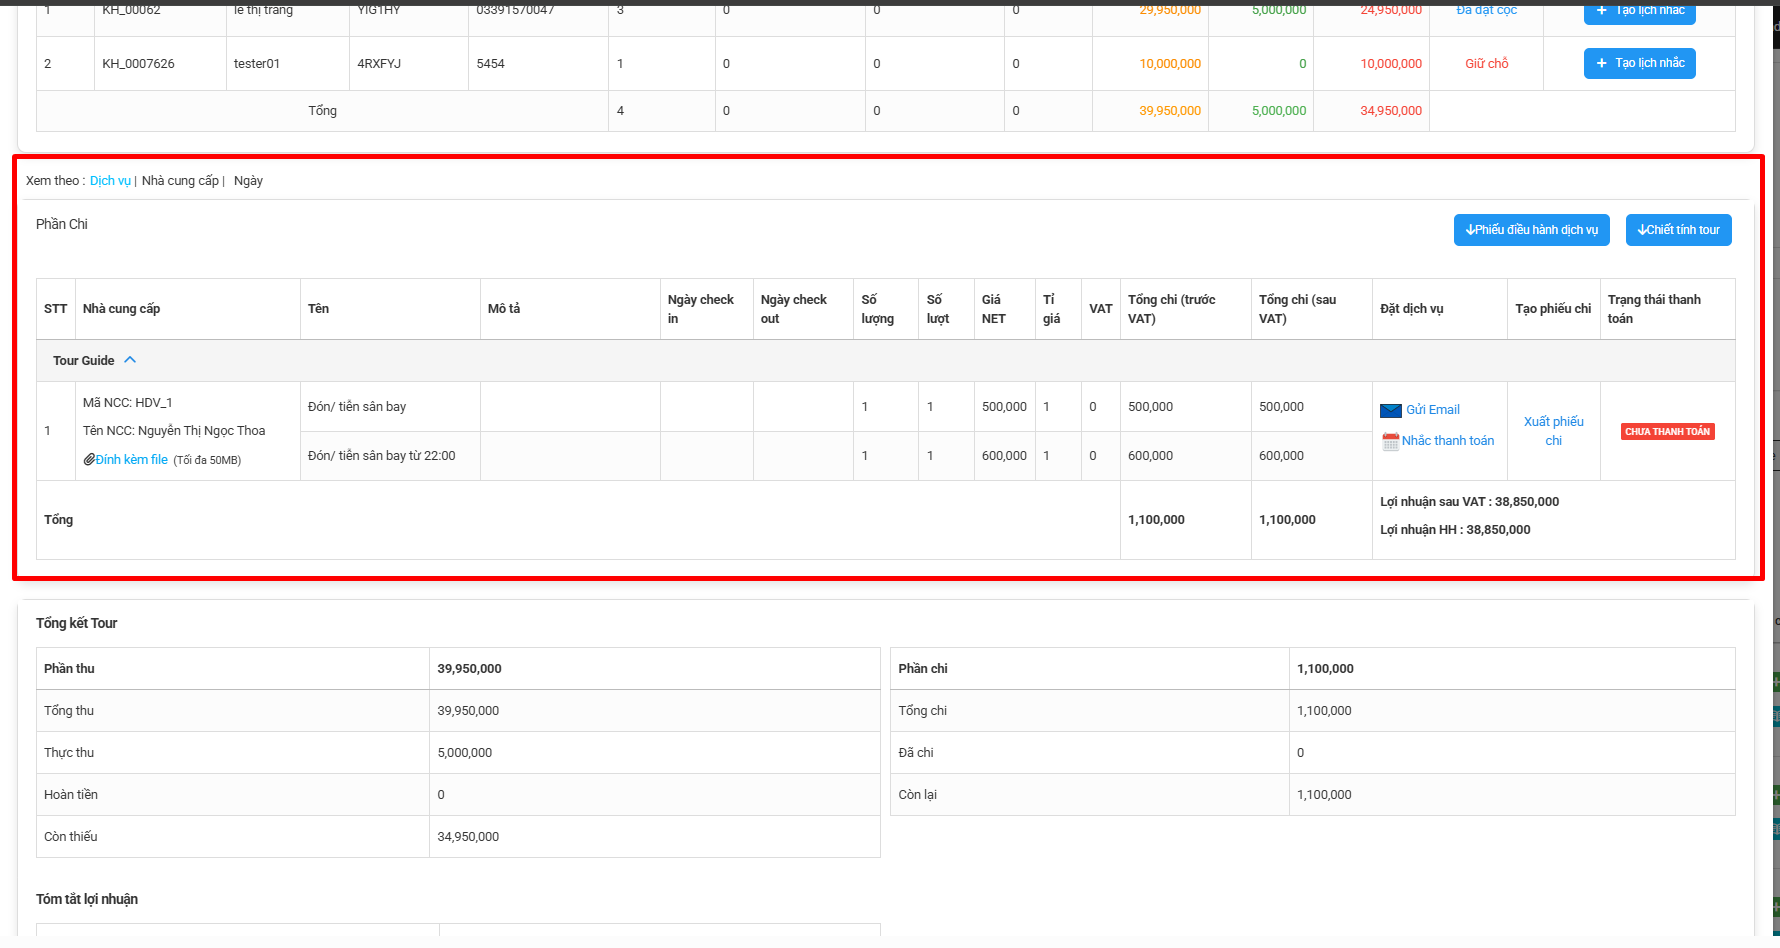Click the Nhà cung cấp column header
1780x948 pixels.
[x=121, y=309]
